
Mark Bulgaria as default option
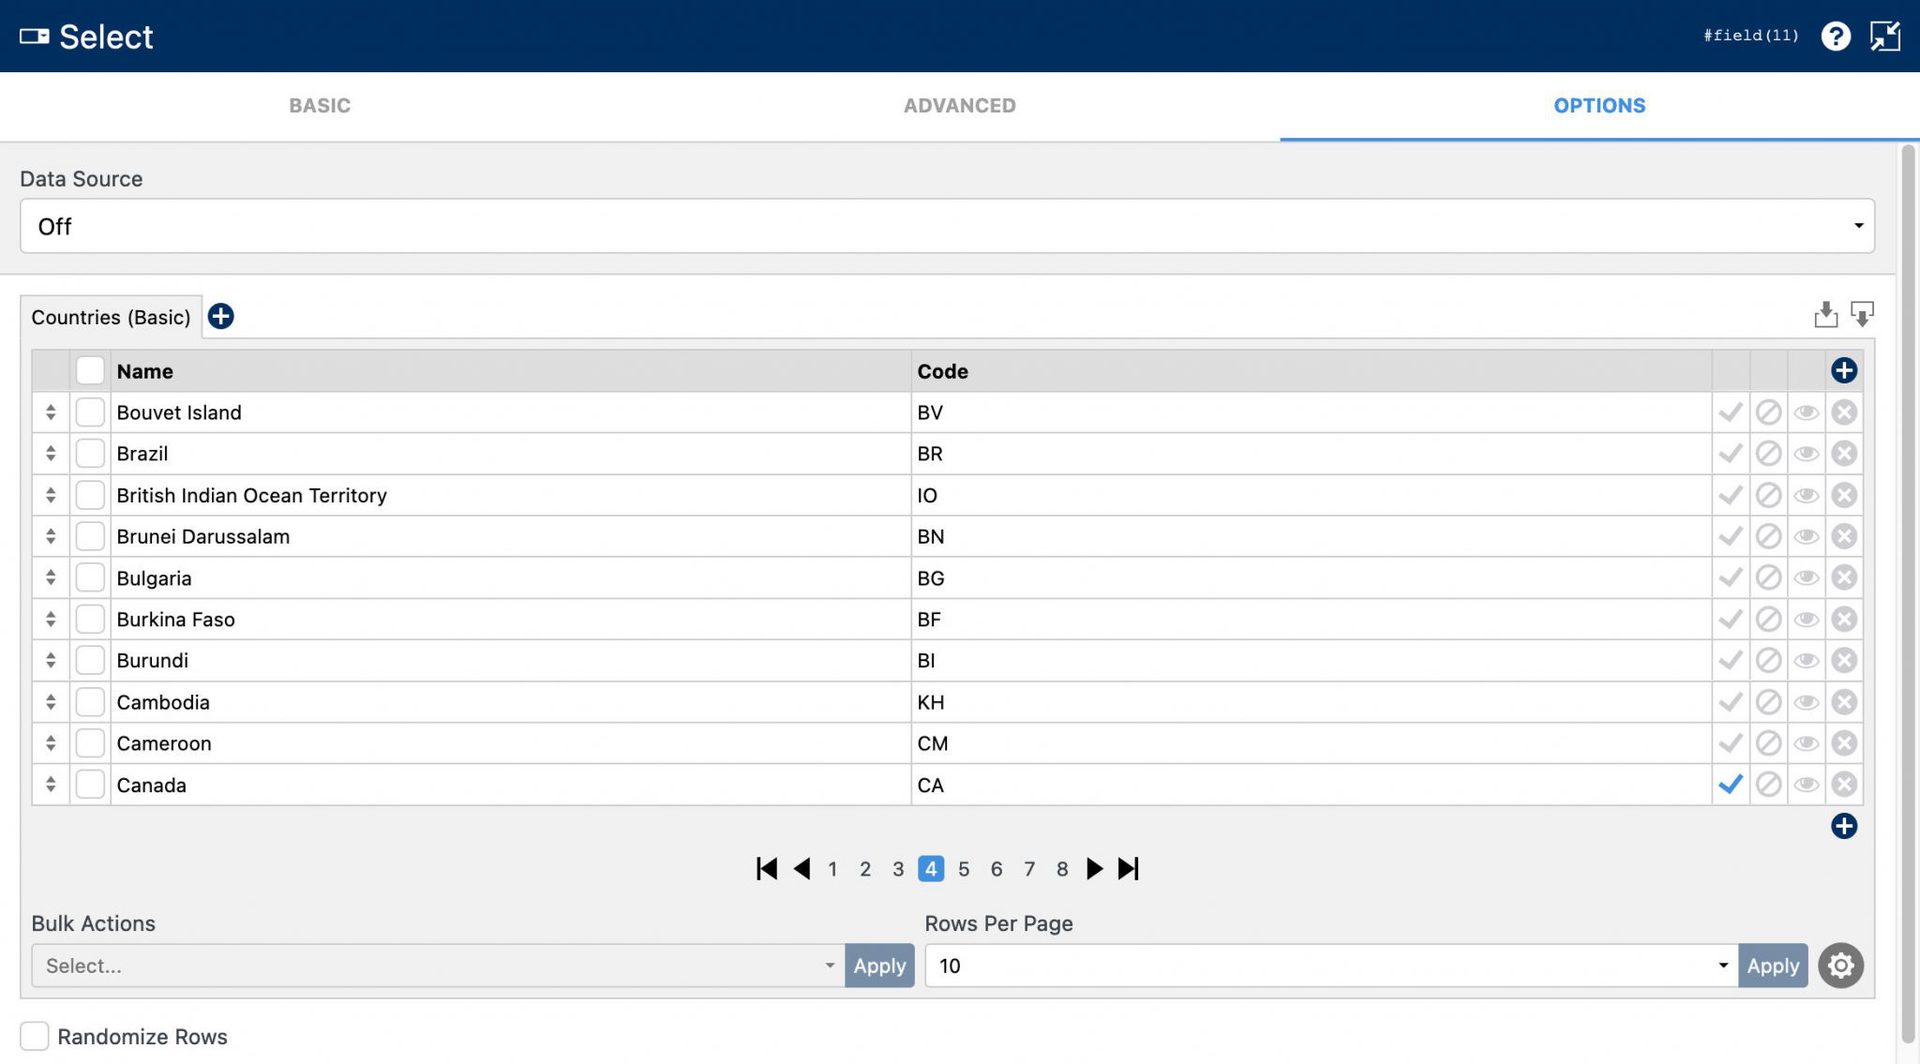pyautogui.click(x=1730, y=578)
